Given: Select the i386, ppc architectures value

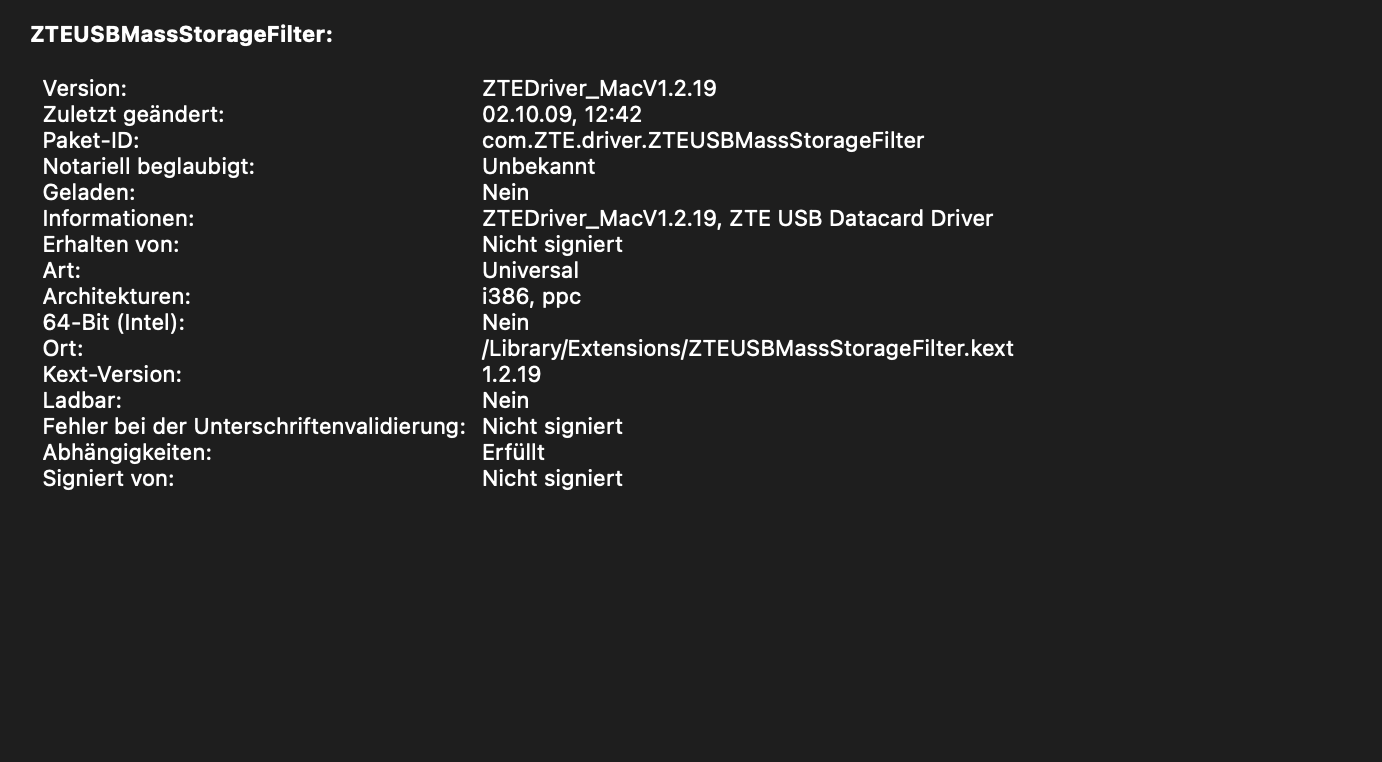Looking at the screenshot, I should pyautogui.click(x=531, y=296).
